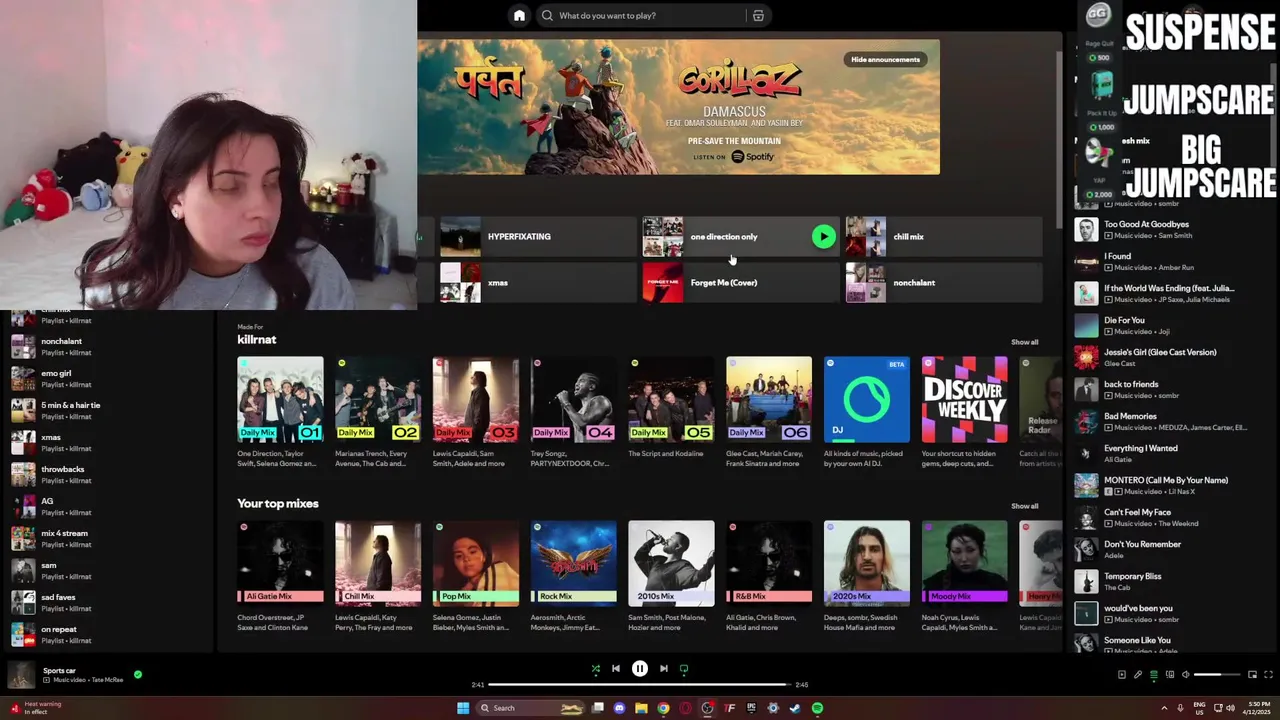Select emo girl playlist in library
This screenshot has height=720, width=1280.
click(108, 378)
